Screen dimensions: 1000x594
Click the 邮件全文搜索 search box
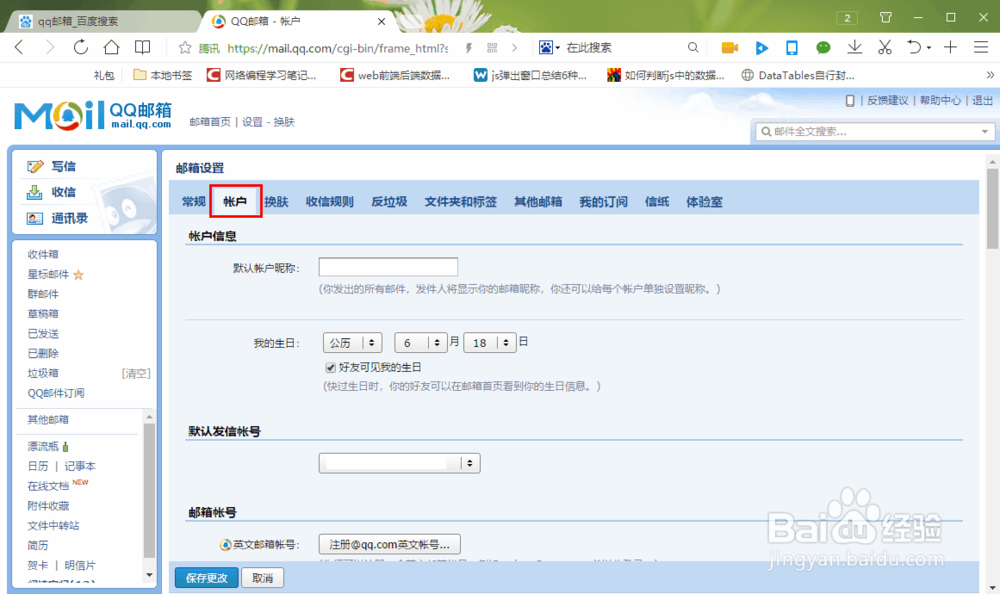(x=874, y=132)
